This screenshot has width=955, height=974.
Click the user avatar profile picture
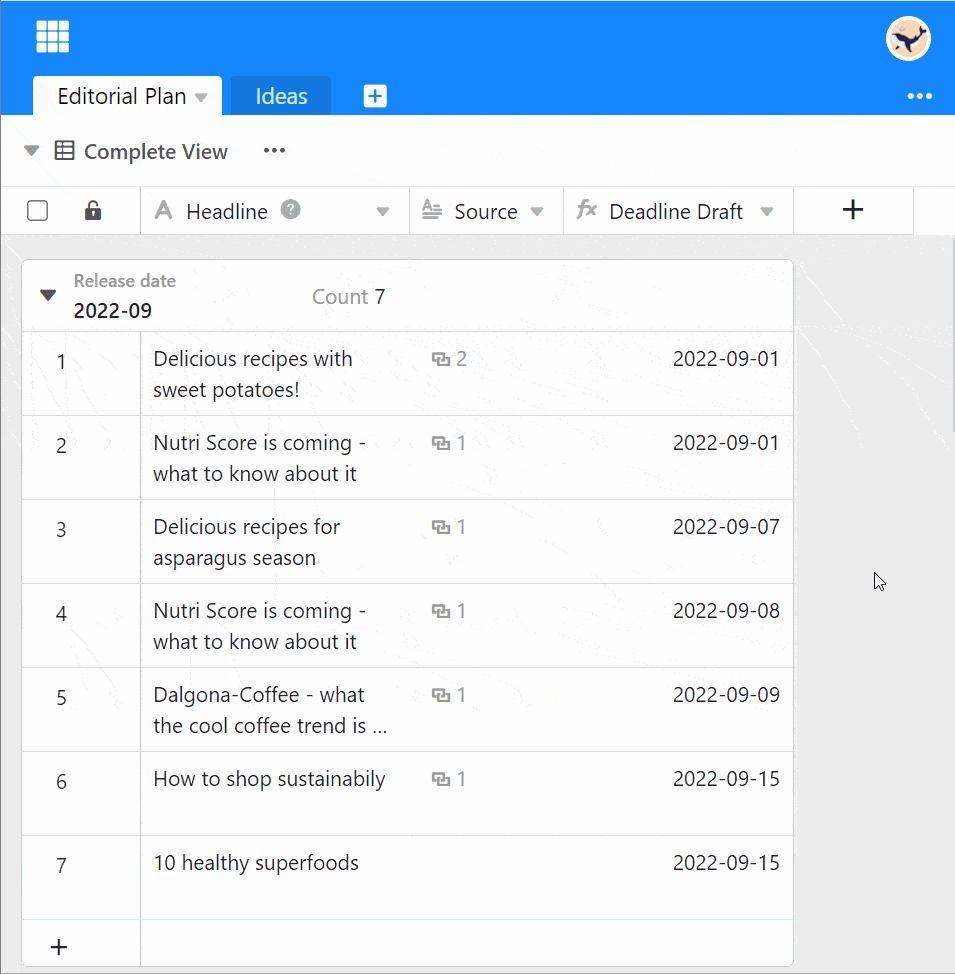coord(907,39)
